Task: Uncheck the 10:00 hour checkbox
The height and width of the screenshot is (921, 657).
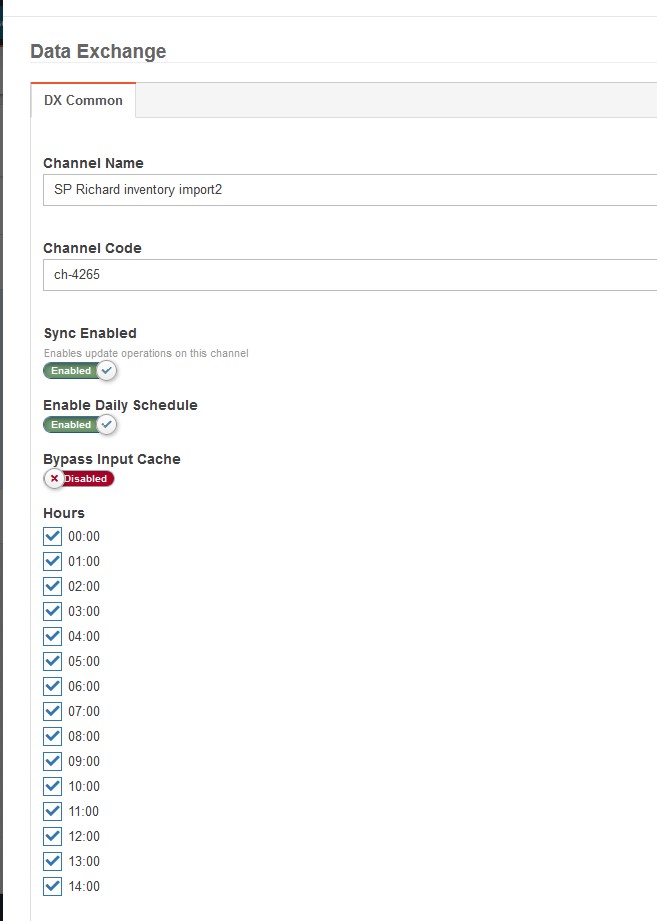Action: click(52, 786)
